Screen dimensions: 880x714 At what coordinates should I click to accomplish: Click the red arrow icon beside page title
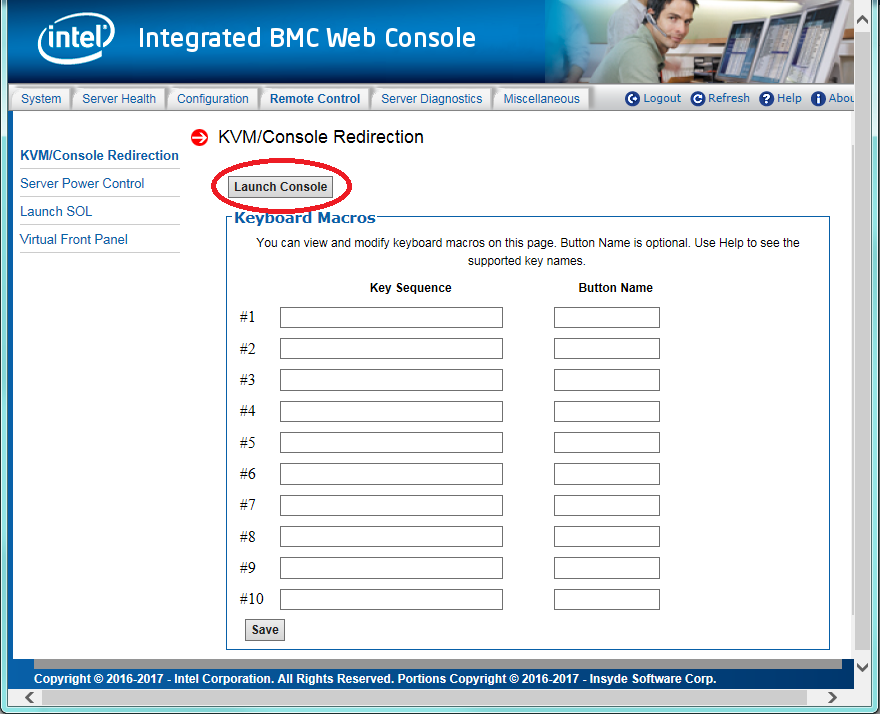[x=199, y=138]
